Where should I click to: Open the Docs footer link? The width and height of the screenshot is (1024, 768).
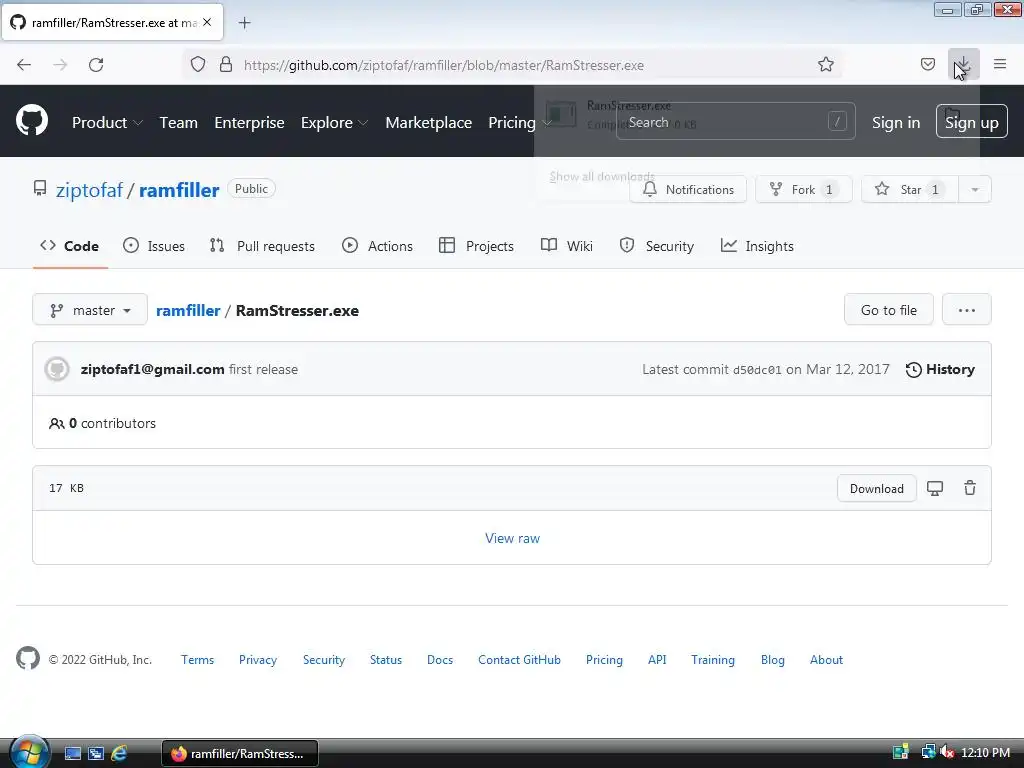click(440, 660)
